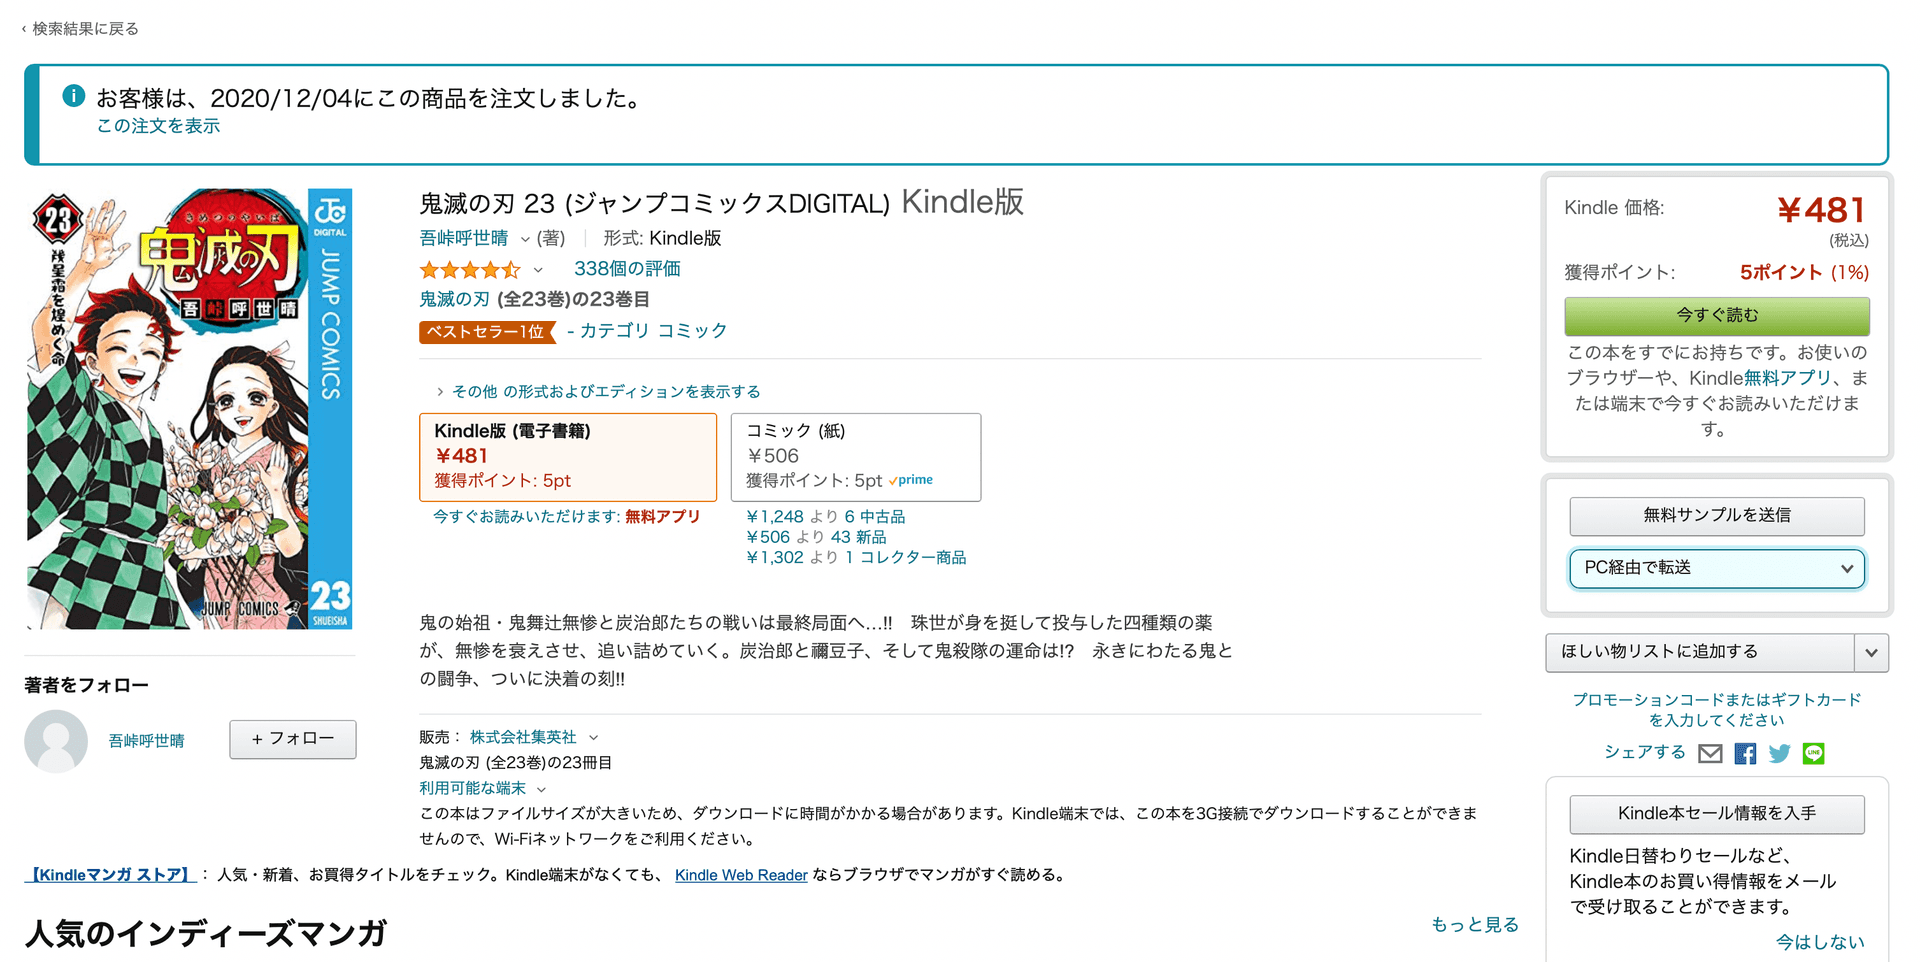The image size is (1920, 962).
Task: Open PC経由で転送 delivery dropdown
Action: [1717, 568]
